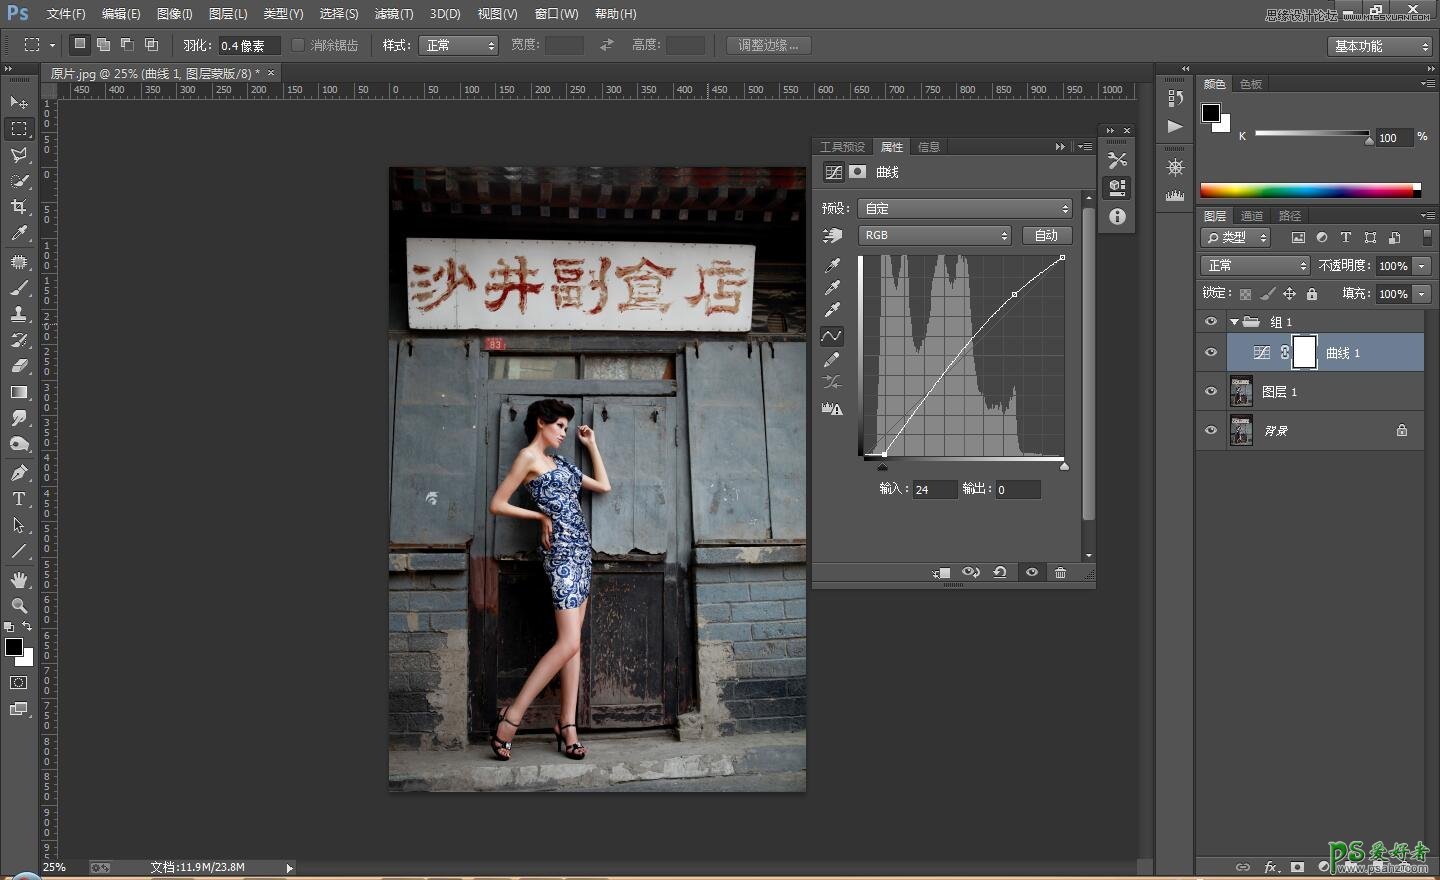Image resolution: width=1440 pixels, height=880 pixels.
Task: Select the Move tool
Action: (19, 103)
